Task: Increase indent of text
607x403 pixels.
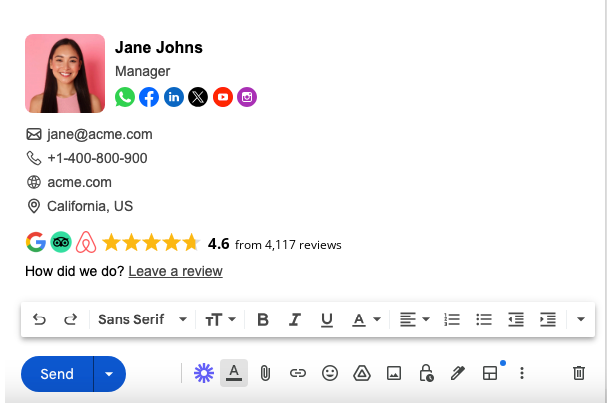Action: coord(548,319)
